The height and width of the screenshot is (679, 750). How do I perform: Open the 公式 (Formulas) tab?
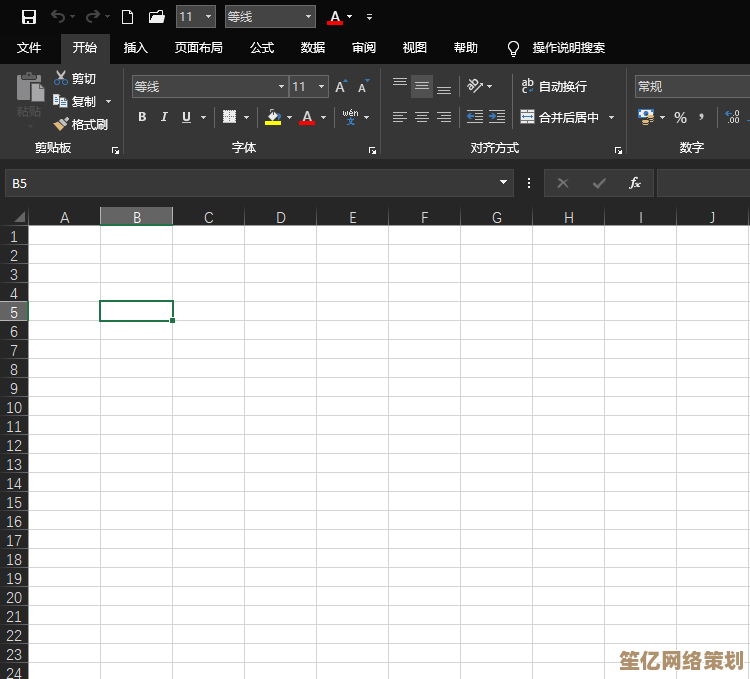[x=262, y=48]
